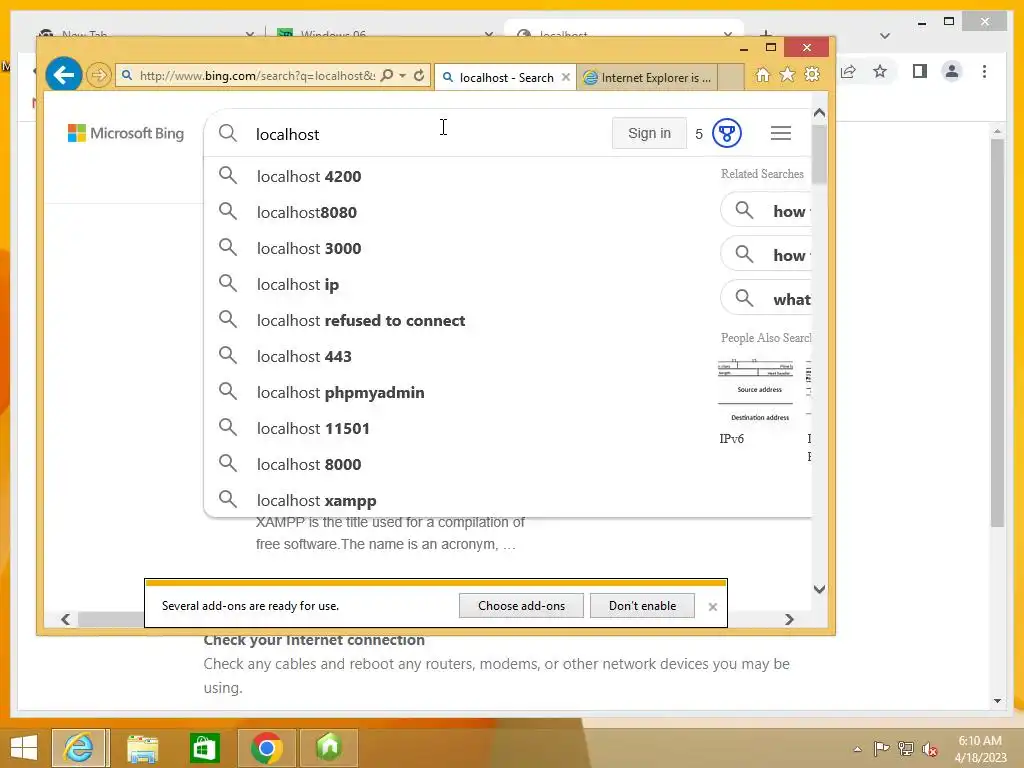Open the Windows Start button
This screenshot has width=1024, height=768.
(24, 748)
